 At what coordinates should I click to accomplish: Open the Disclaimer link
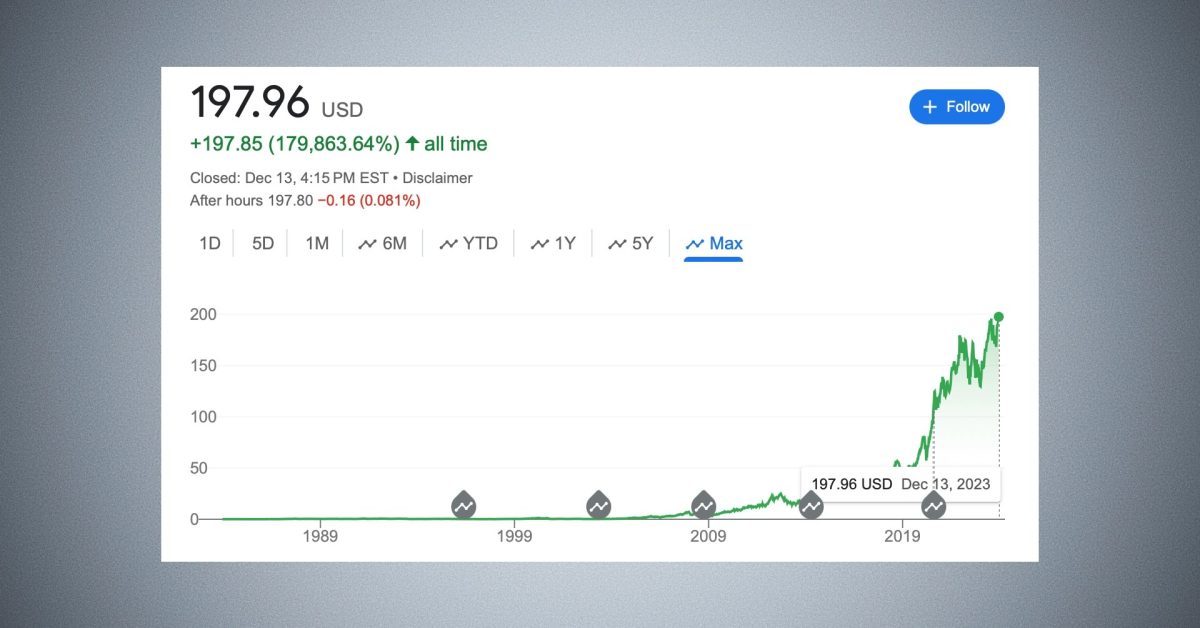coord(438,178)
